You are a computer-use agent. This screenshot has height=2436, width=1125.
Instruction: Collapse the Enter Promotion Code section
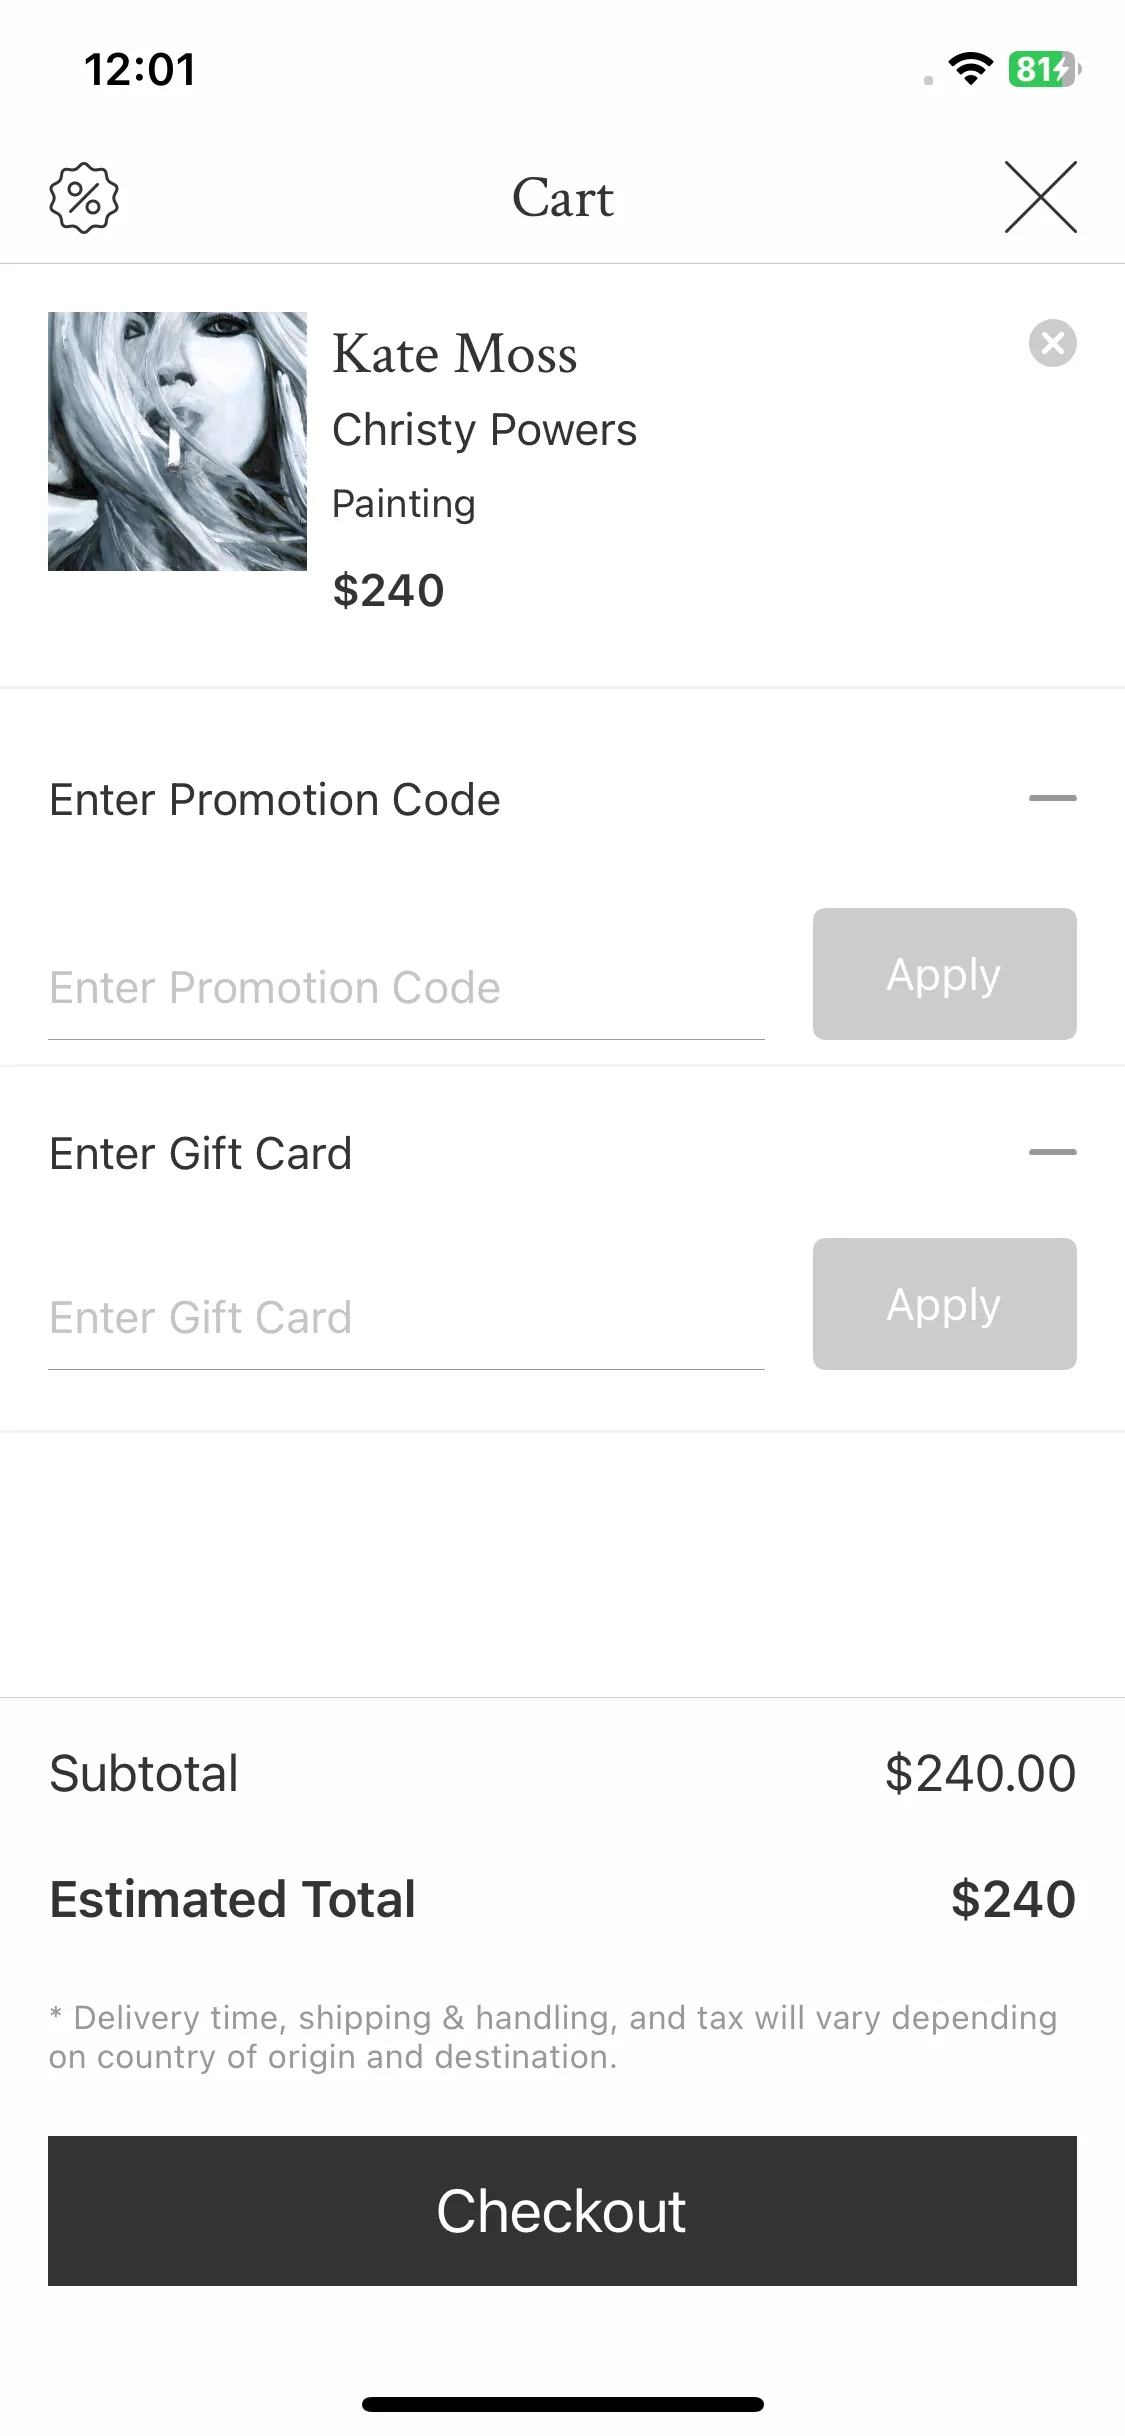tap(1052, 798)
